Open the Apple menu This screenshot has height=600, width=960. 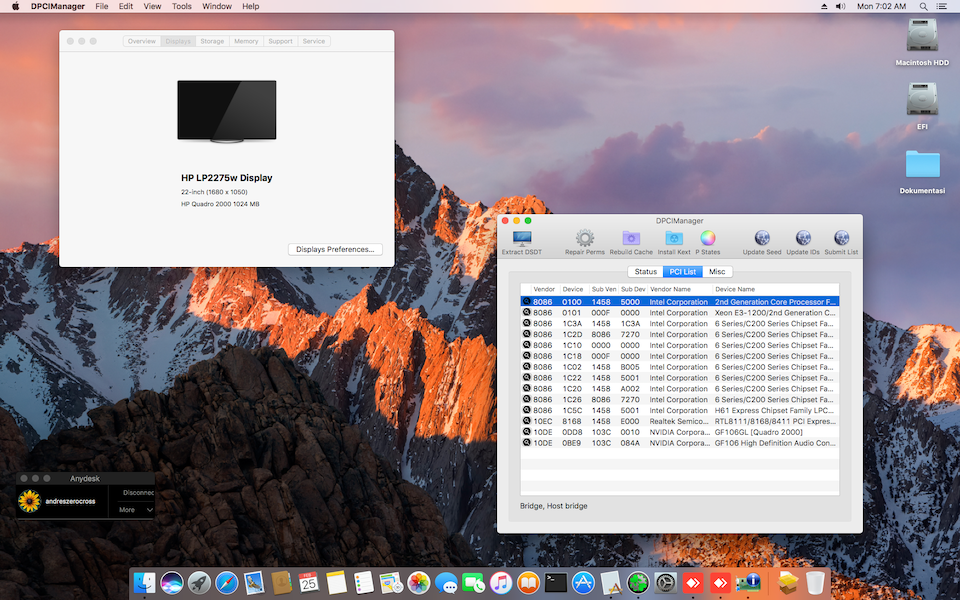pos(15,6)
